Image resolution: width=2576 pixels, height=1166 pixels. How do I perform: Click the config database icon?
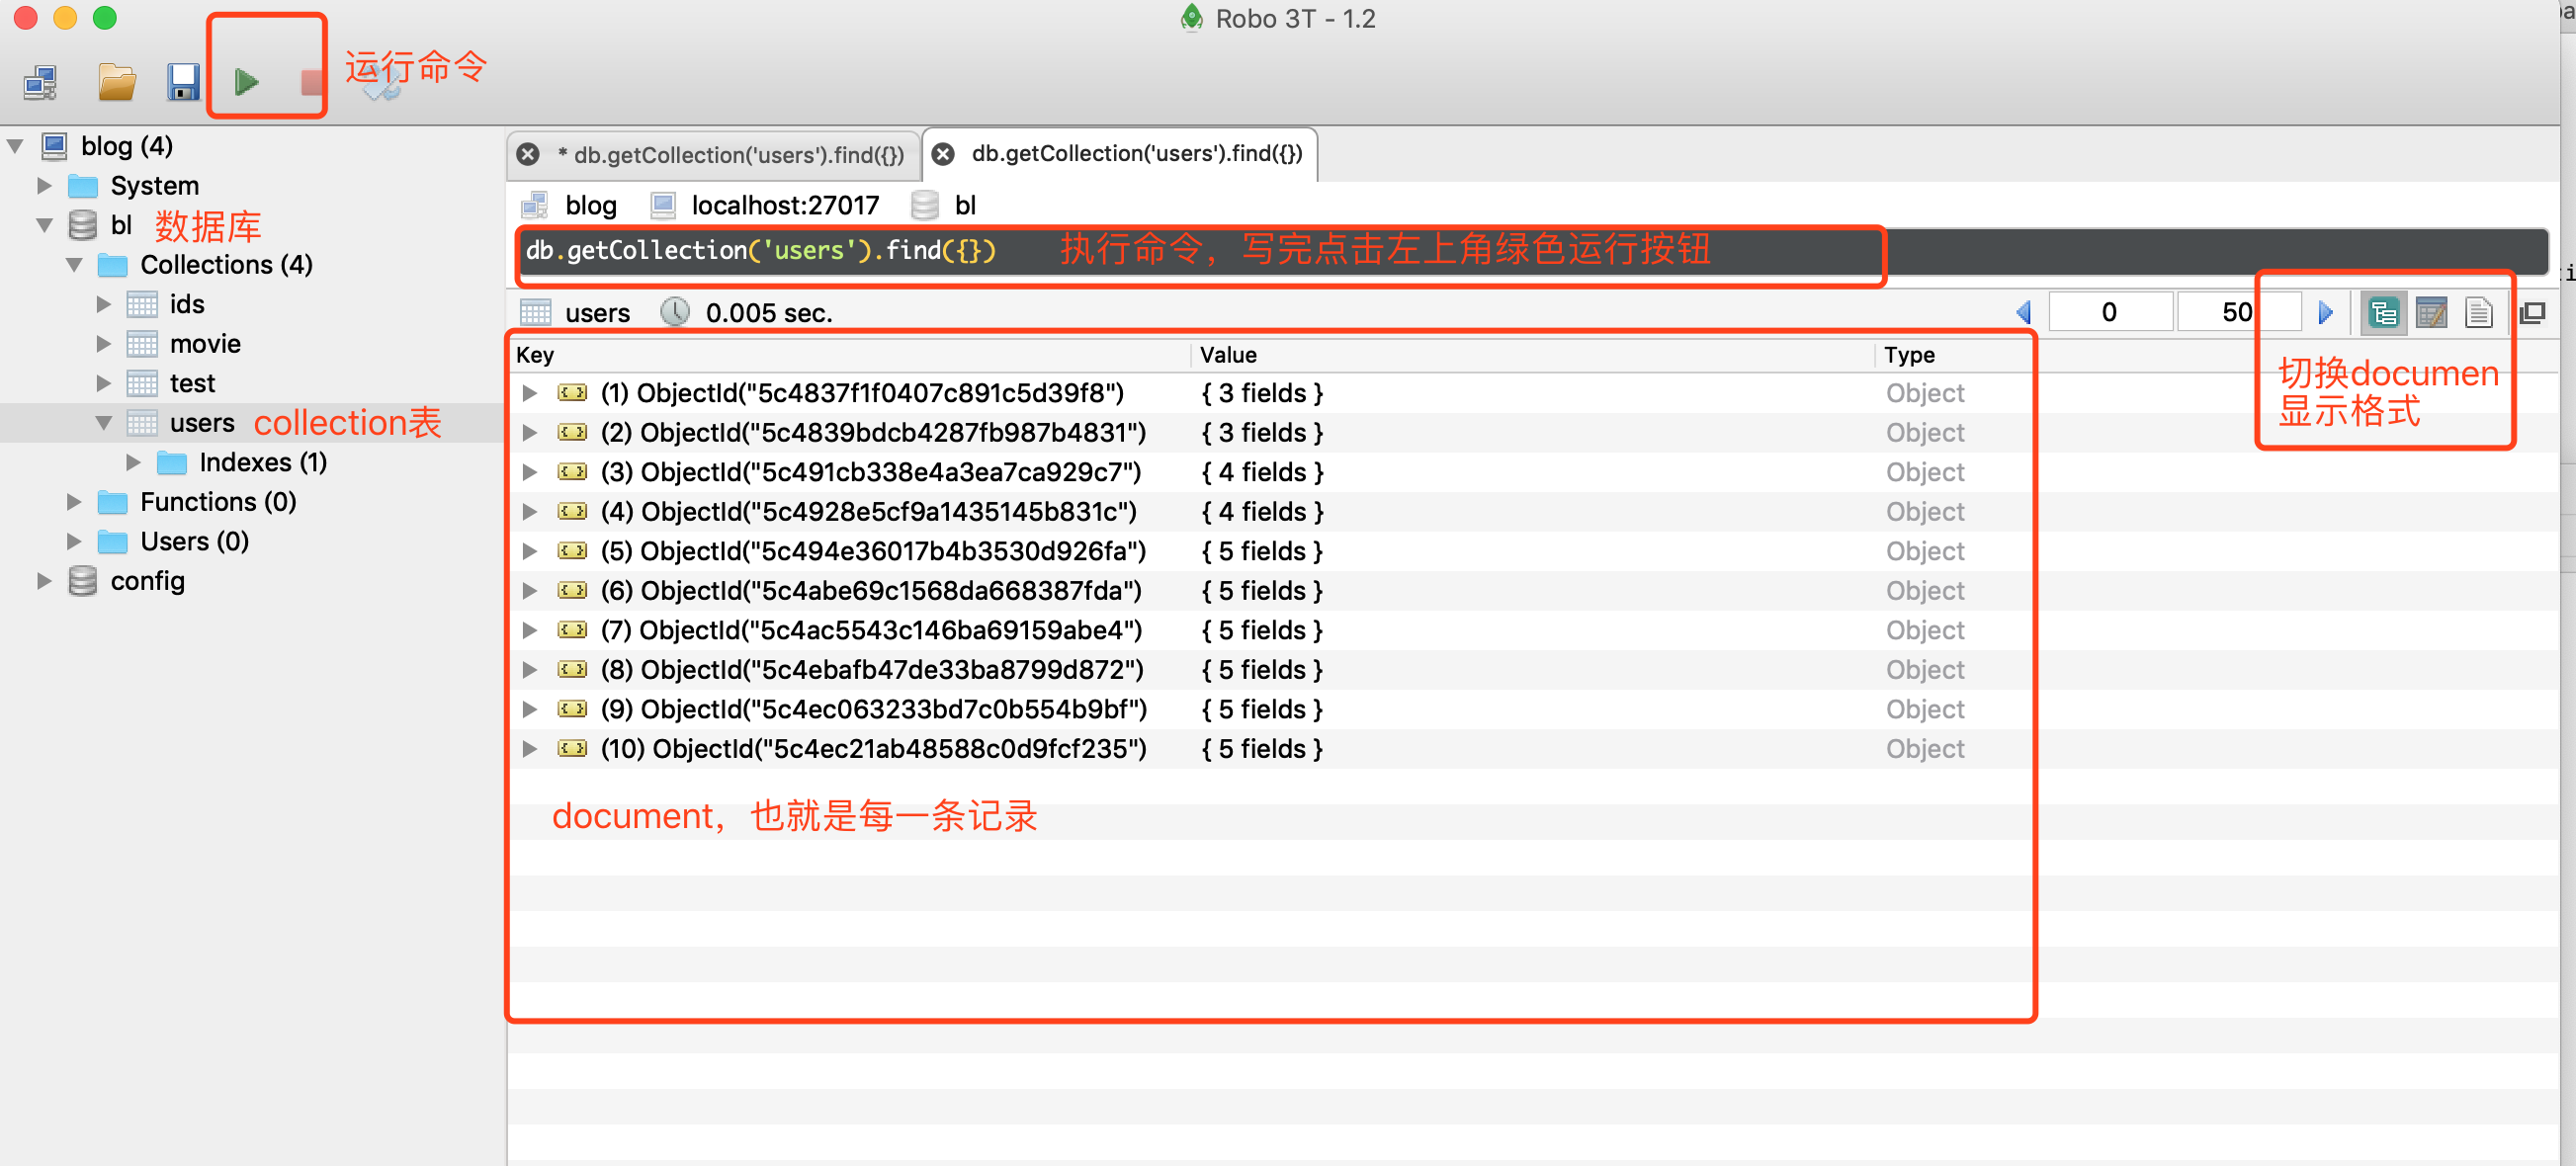pyautogui.click(x=83, y=581)
